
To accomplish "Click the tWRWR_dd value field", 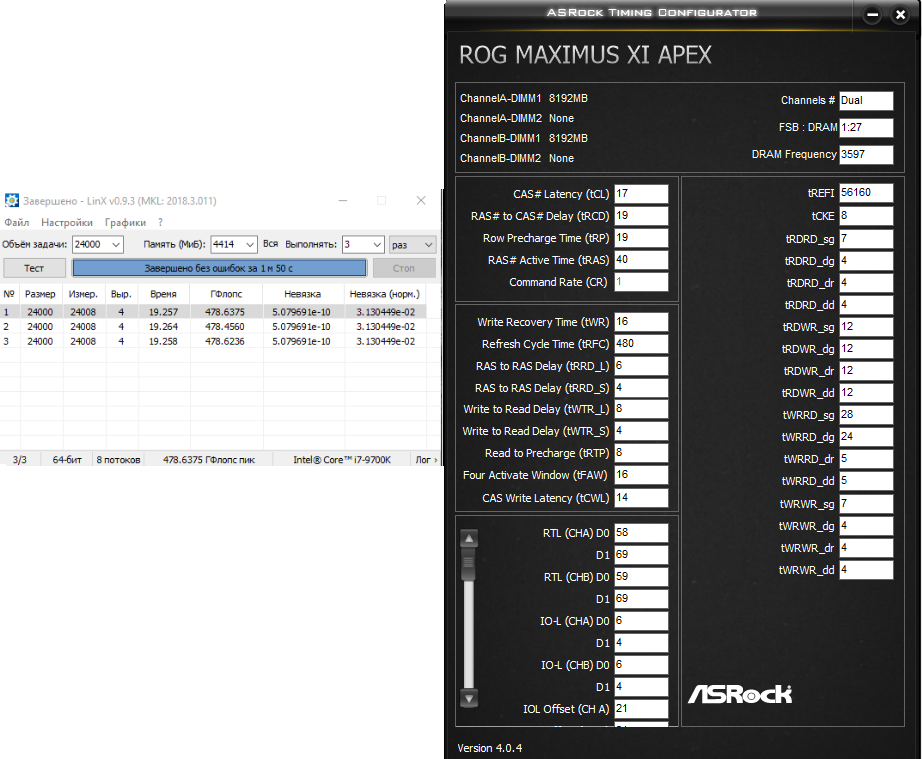I will (x=866, y=570).
